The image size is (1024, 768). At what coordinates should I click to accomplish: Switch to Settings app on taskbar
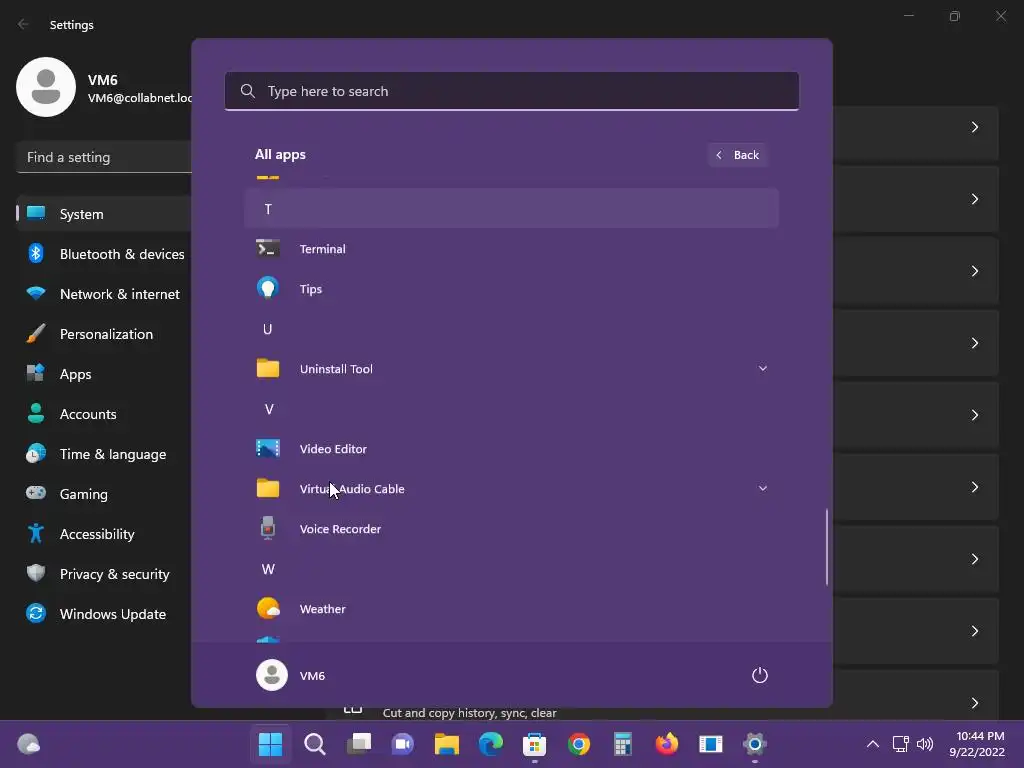pyautogui.click(x=754, y=744)
